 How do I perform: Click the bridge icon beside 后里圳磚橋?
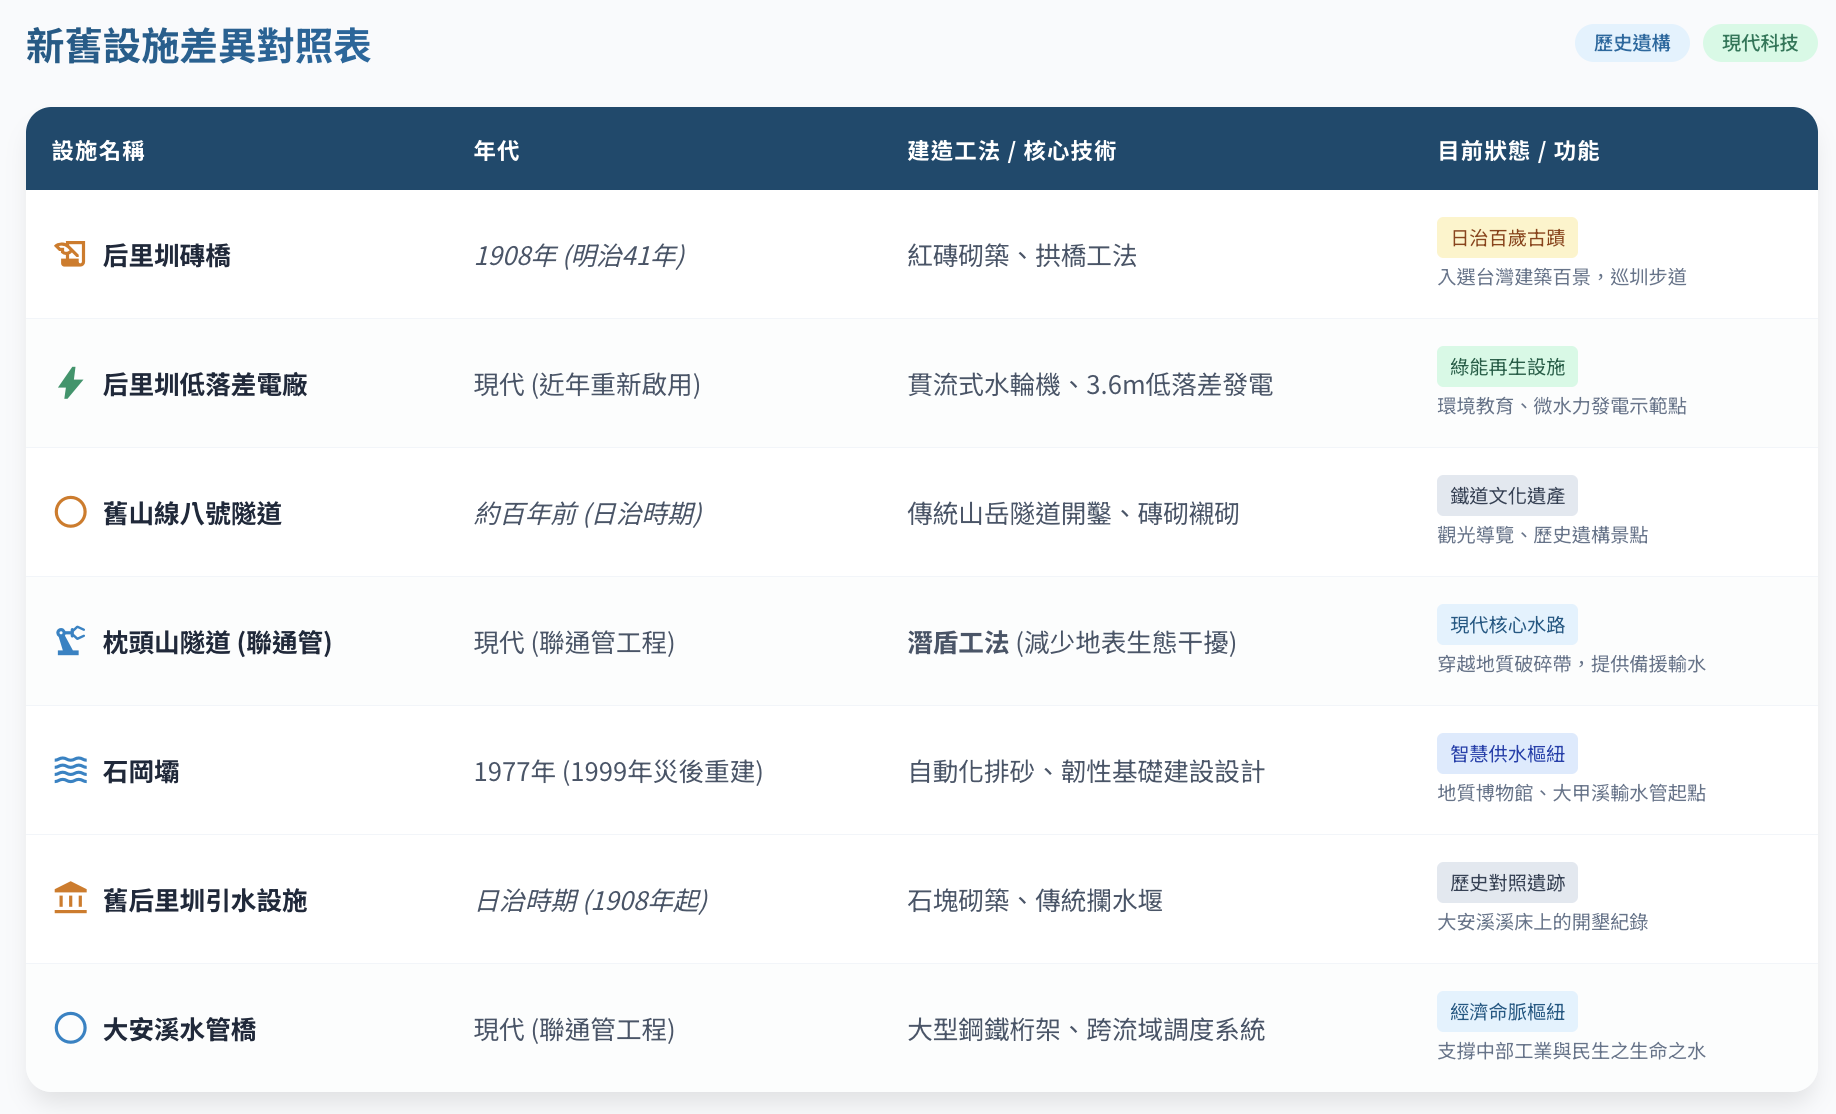coord(70,253)
